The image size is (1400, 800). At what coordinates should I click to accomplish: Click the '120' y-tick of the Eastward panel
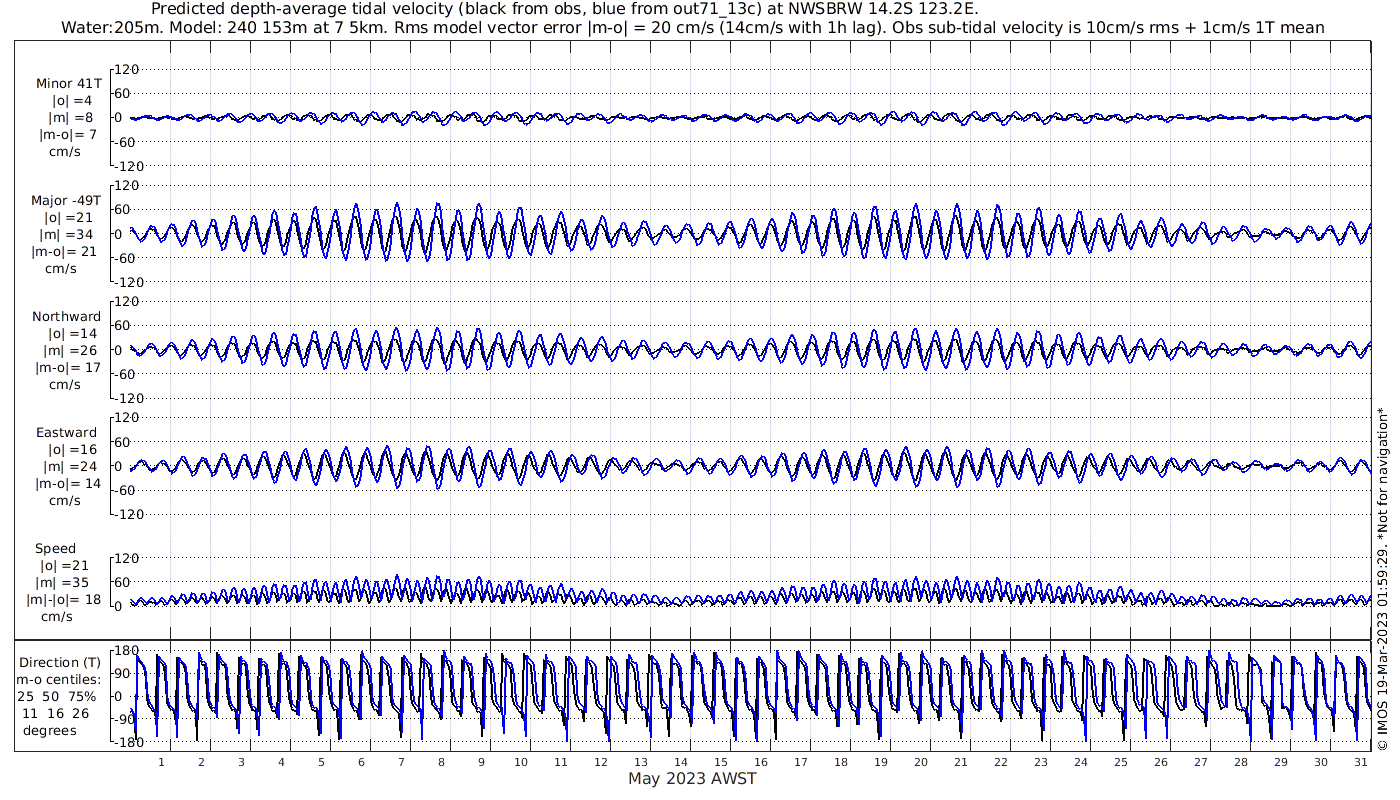[126, 418]
